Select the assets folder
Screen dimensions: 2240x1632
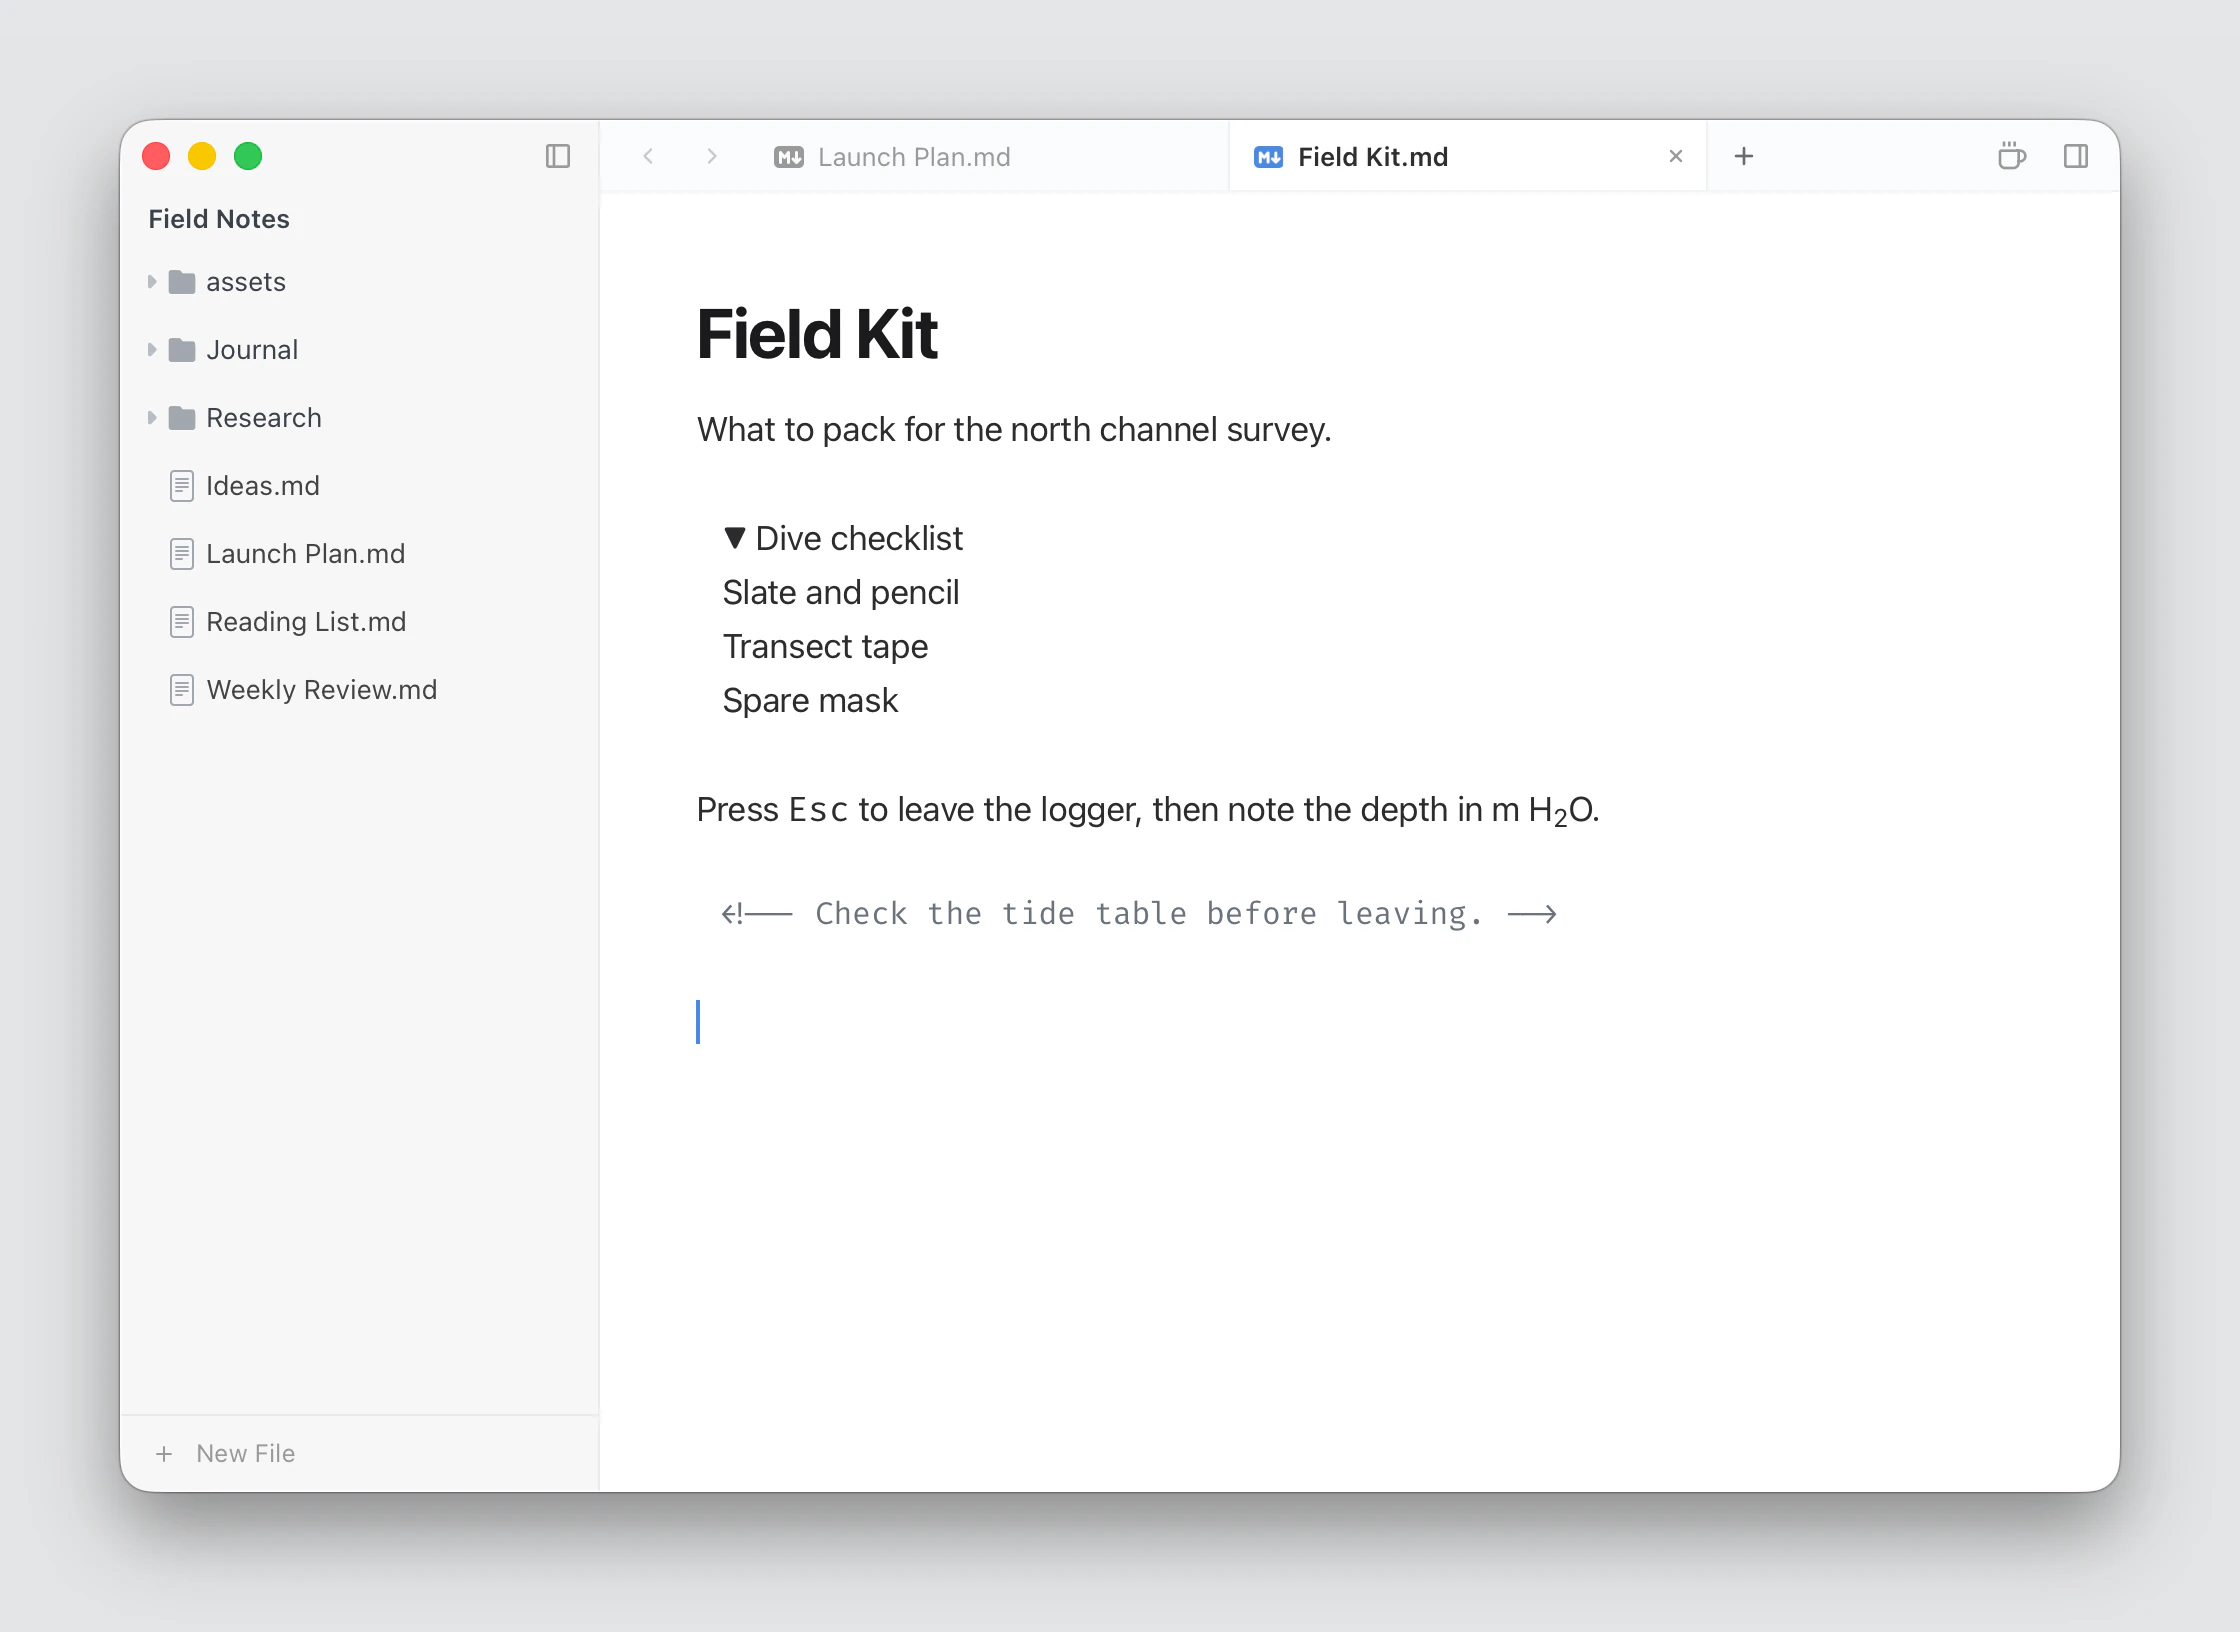click(x=359, y=282)
